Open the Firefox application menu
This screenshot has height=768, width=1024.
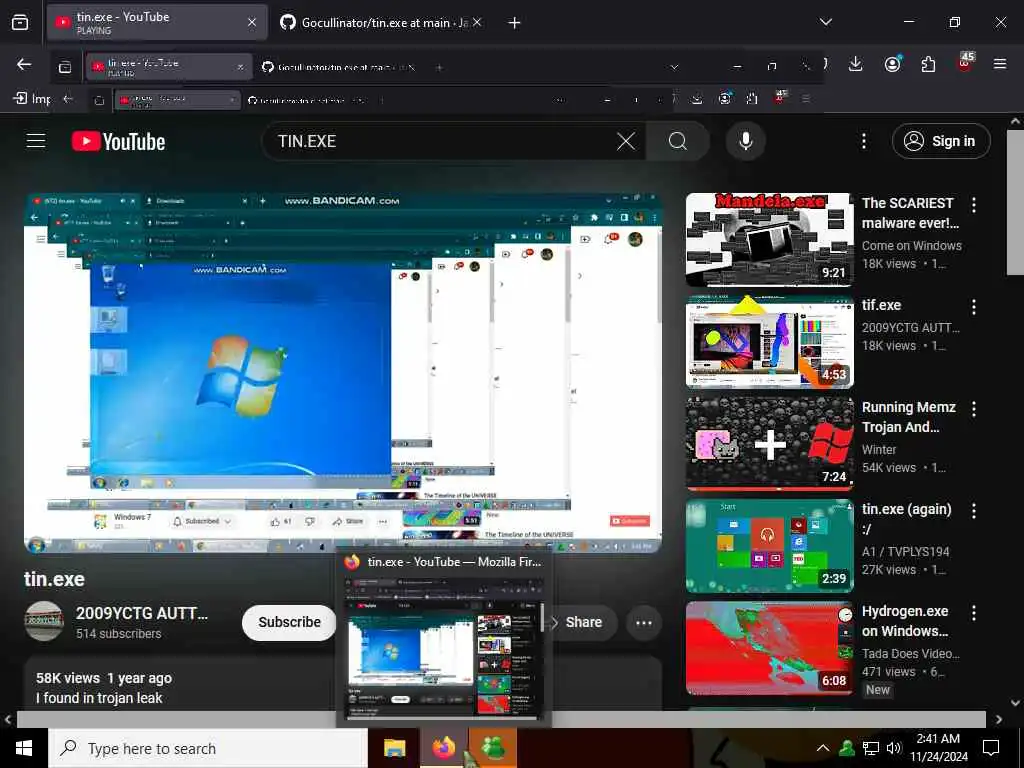tap(1000, 64)
